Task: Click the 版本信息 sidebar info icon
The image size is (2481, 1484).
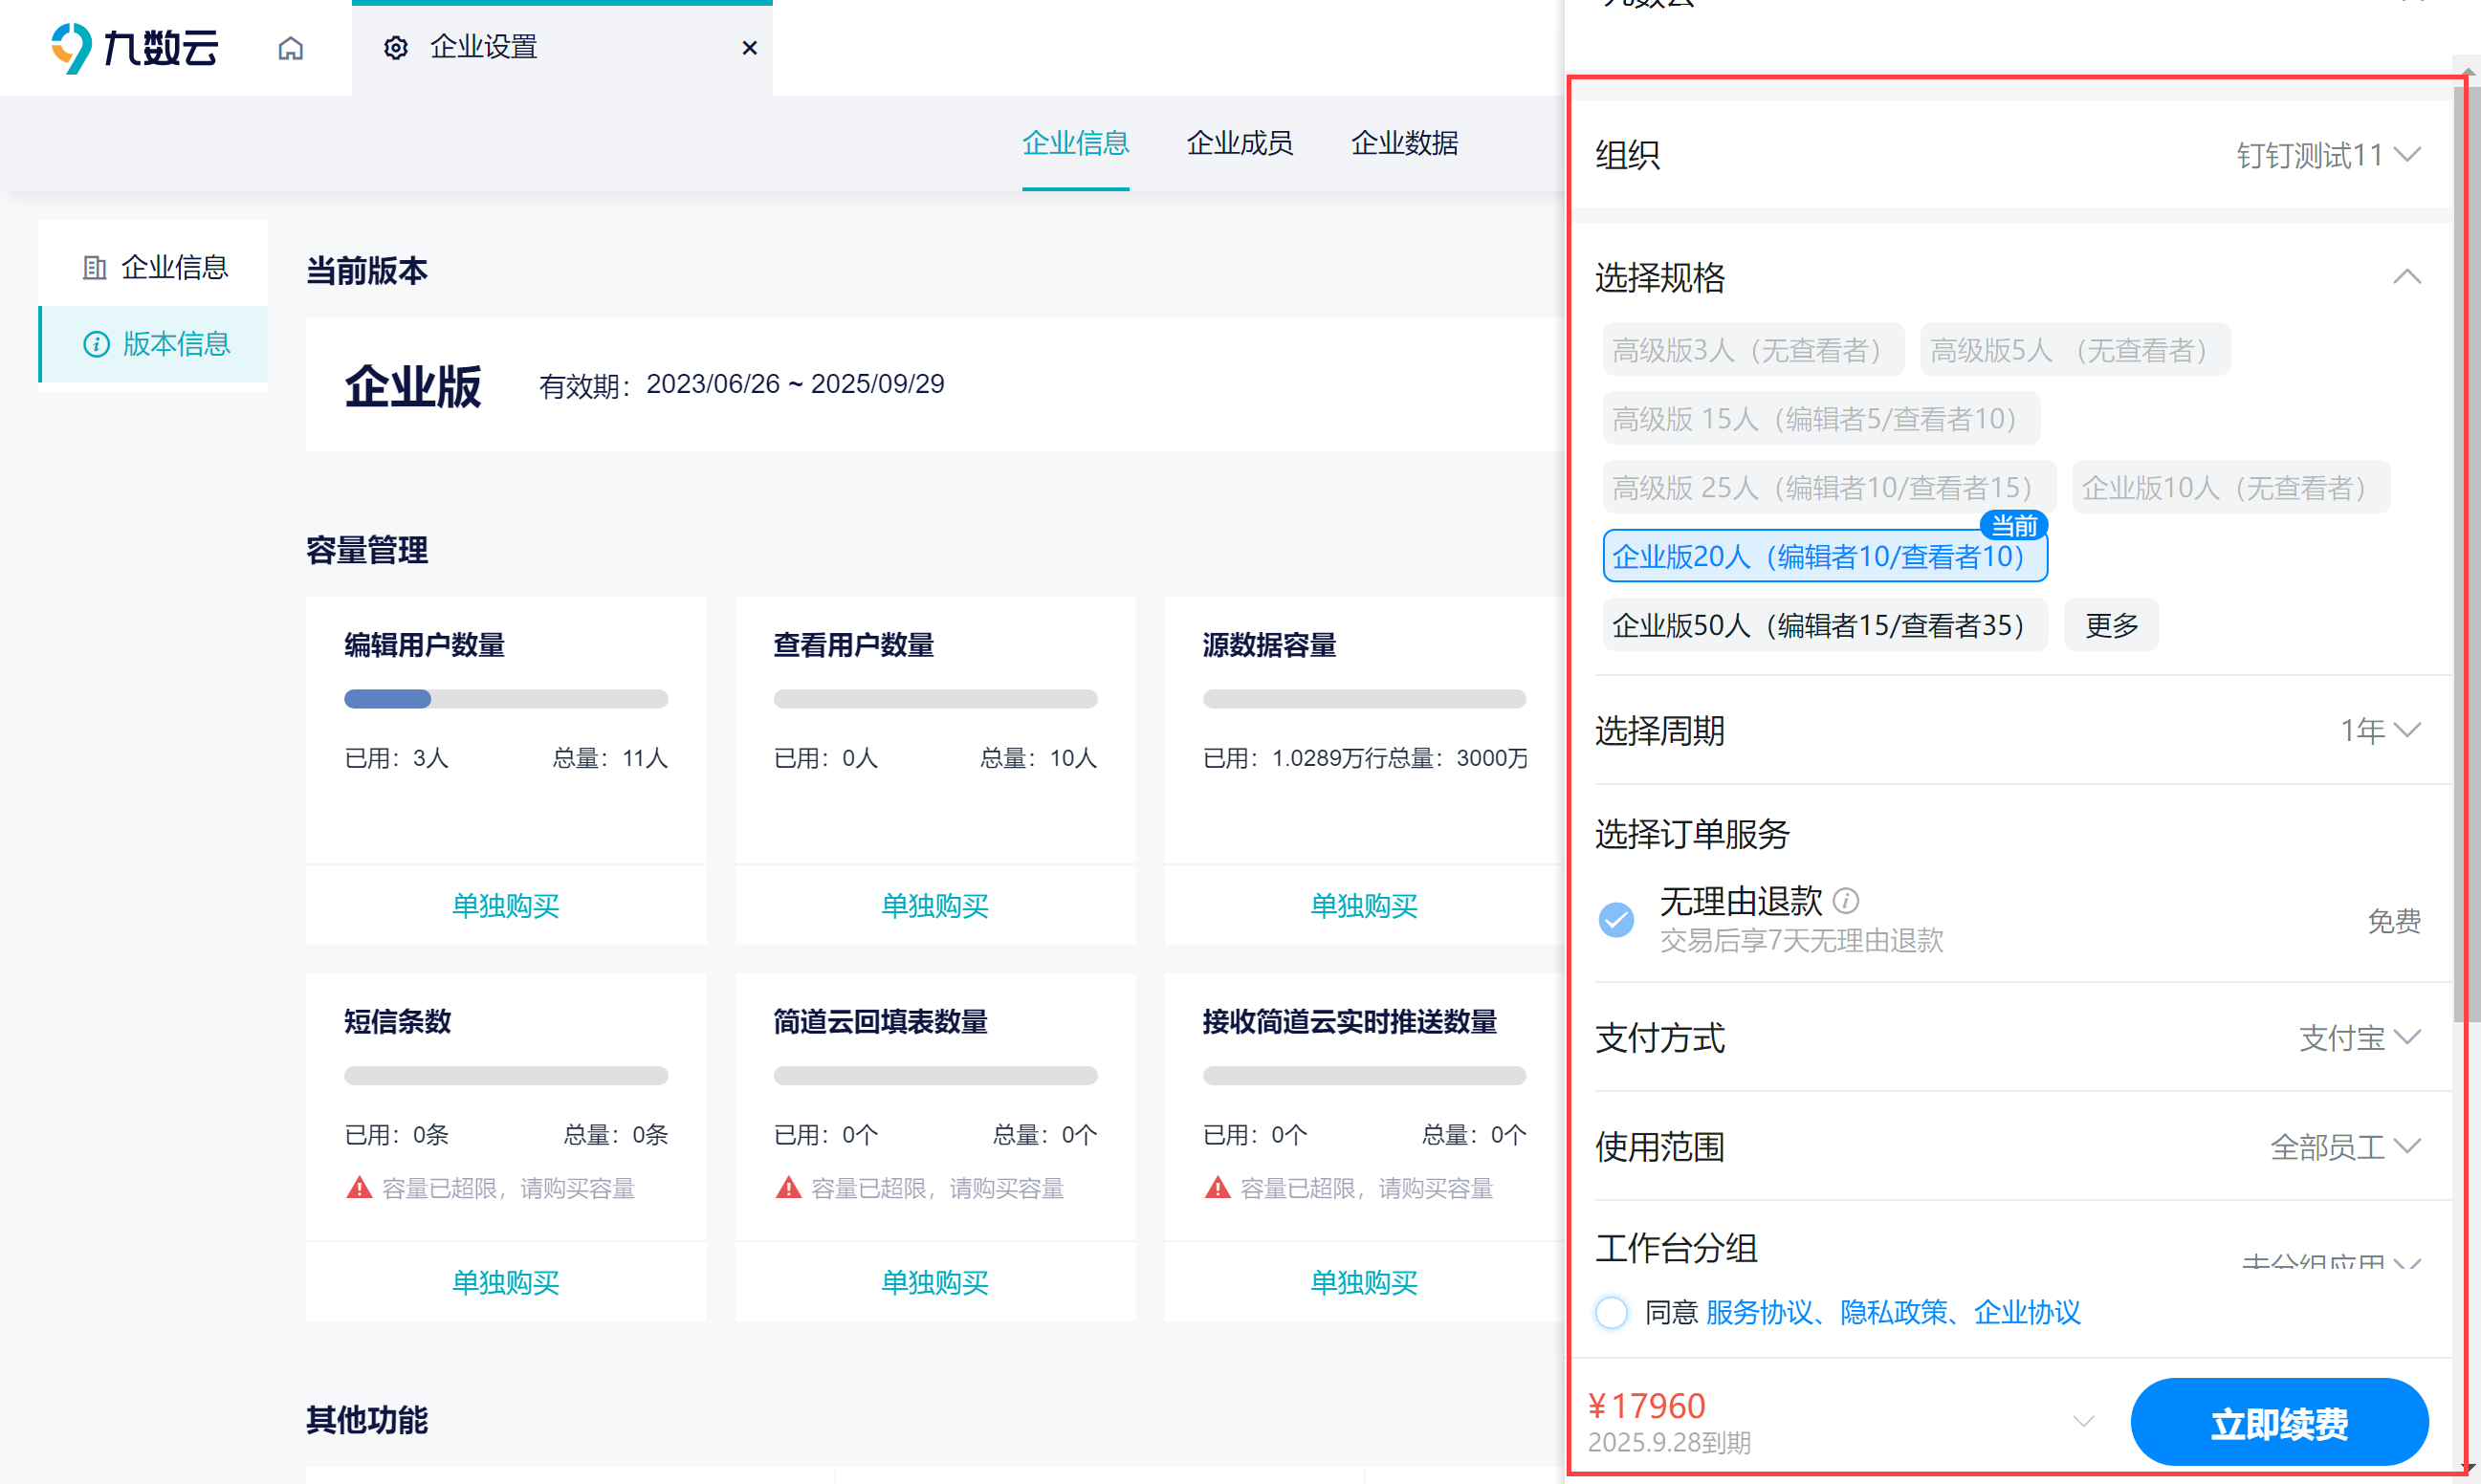Action: (96, 344)
